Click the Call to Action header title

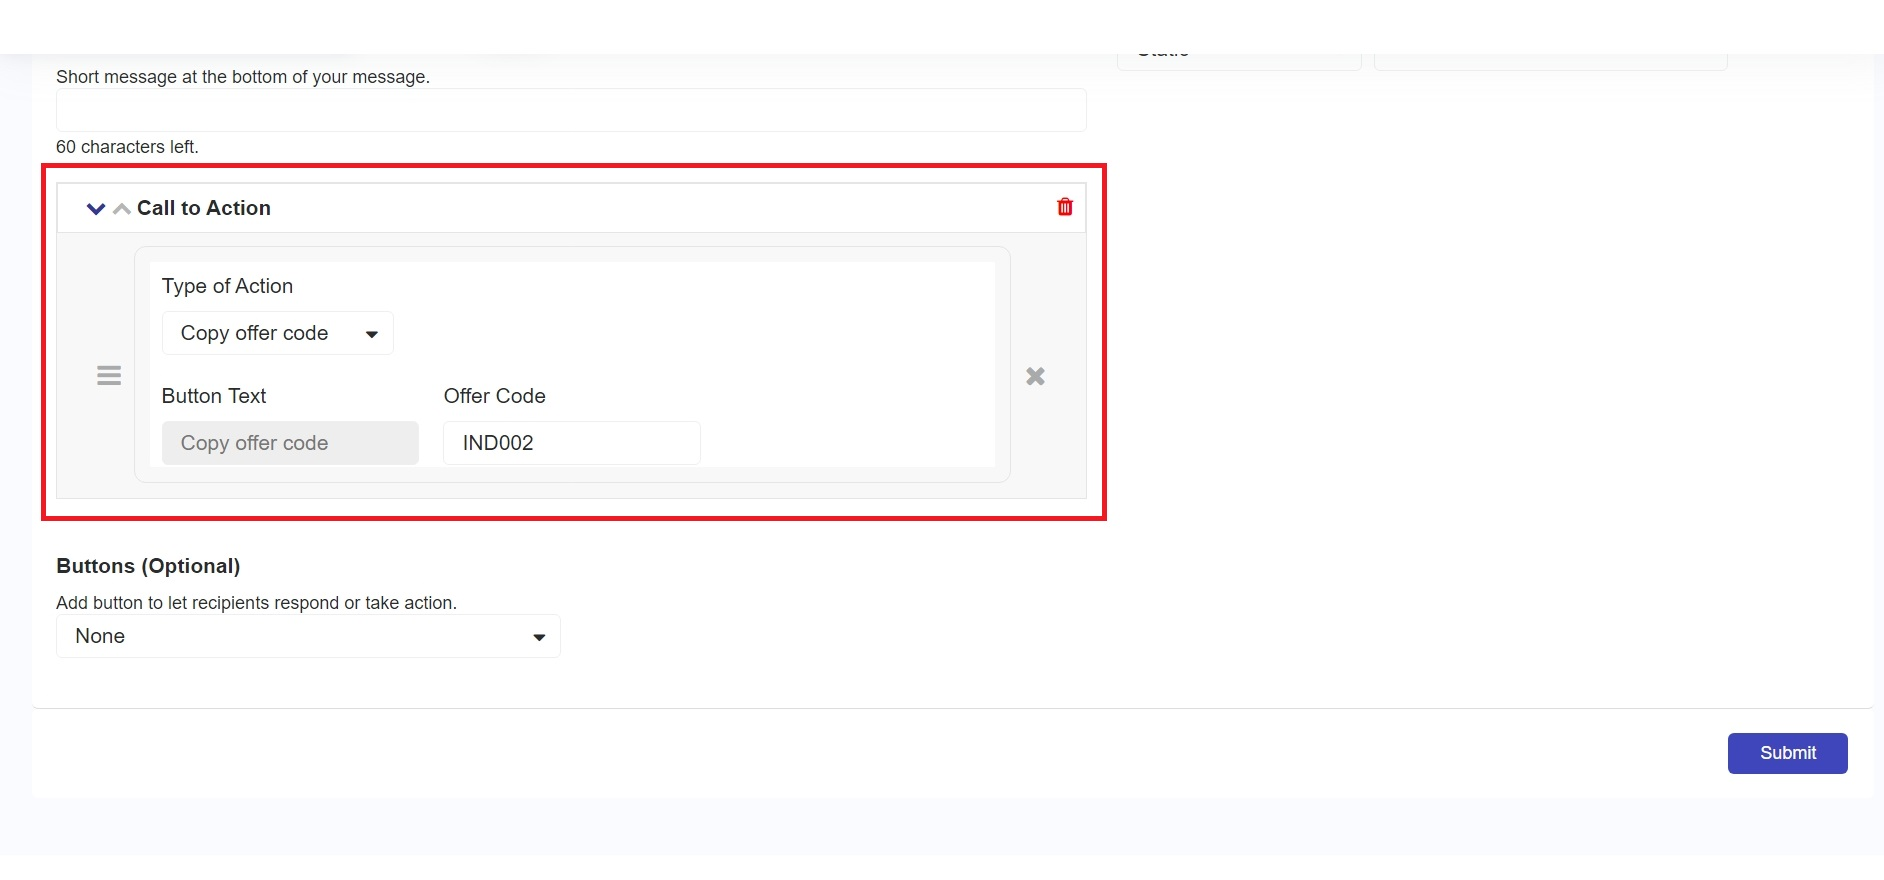204,208
